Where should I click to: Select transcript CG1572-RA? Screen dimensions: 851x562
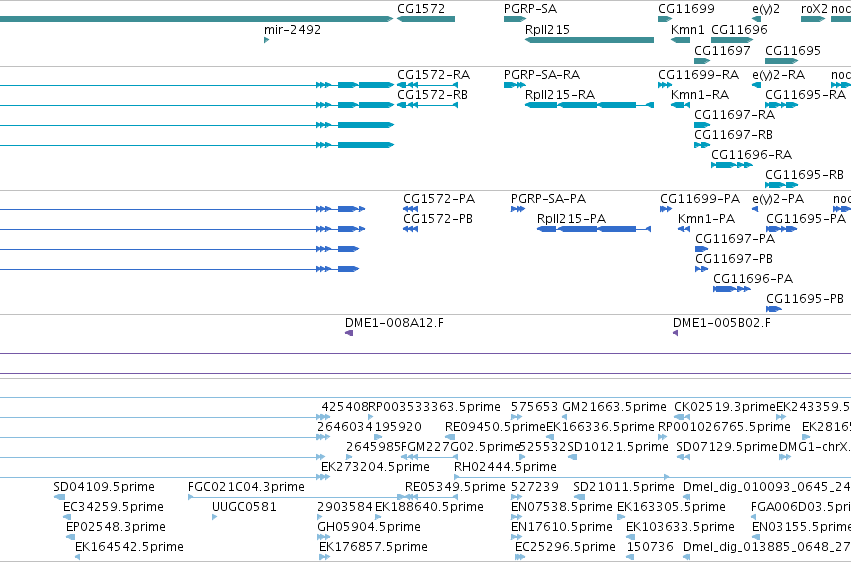[x=433, y=75]
